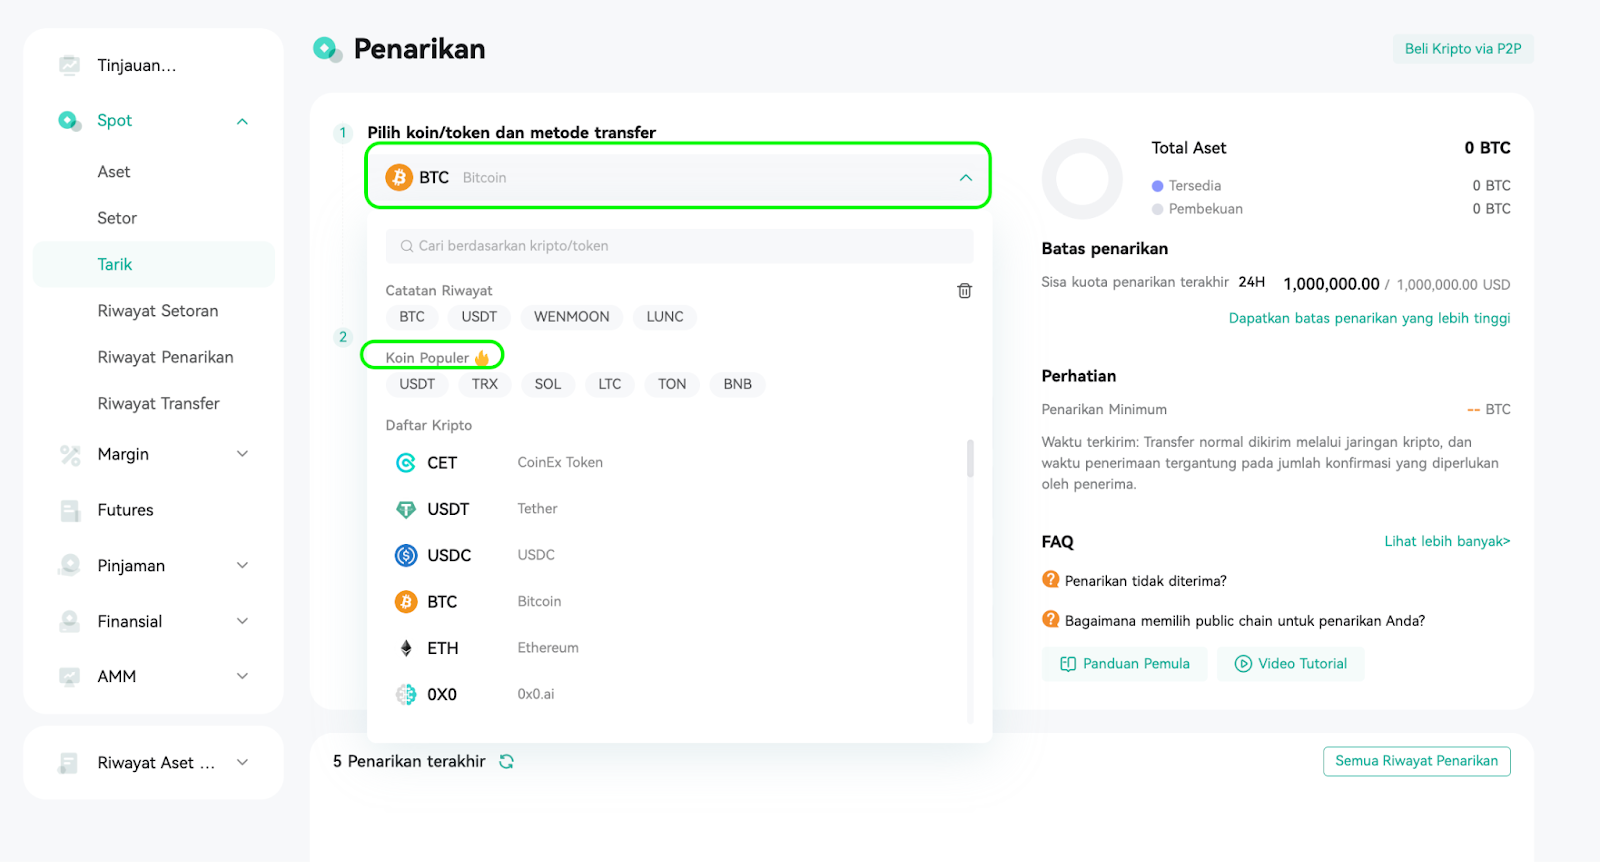Viewport: 1600px width, 862px height.
Task: Choose LTC from popular coins
Action: [x=610, y=384]
